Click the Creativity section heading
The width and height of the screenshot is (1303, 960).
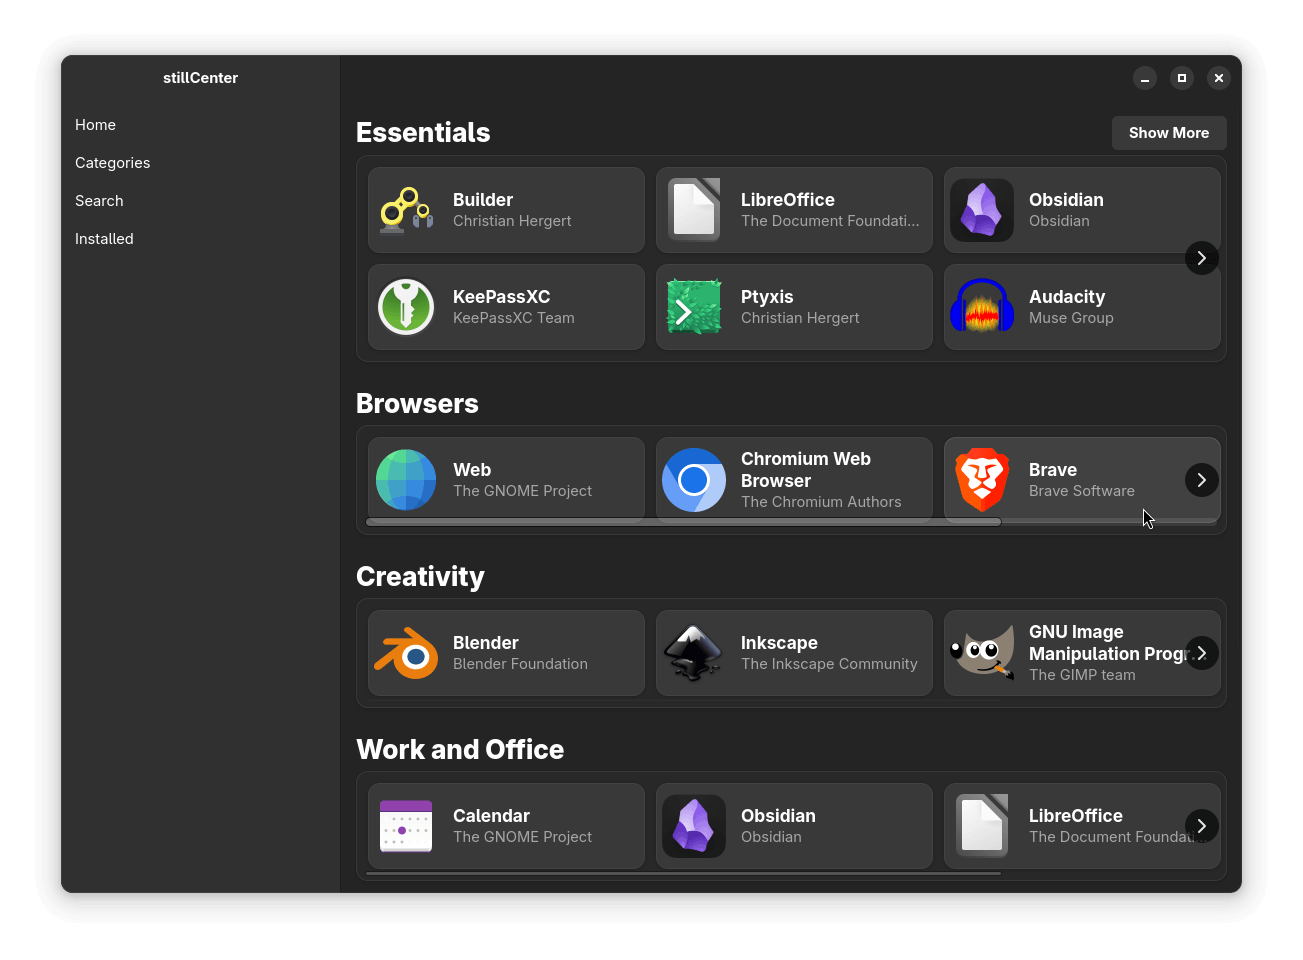point(420,577)
